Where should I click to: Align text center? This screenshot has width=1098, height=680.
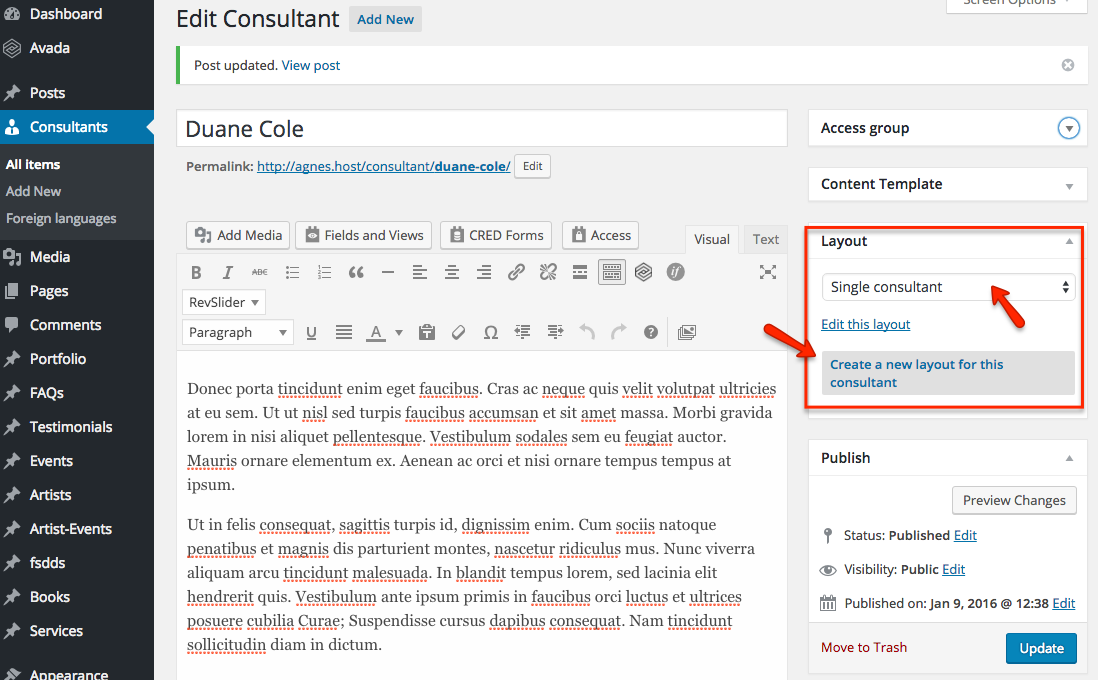coord(452,272)
